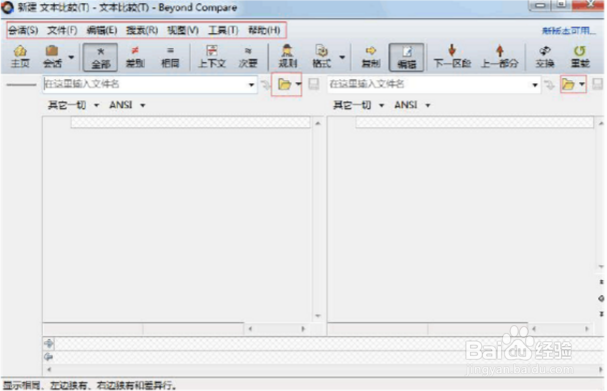
Task: Toggle the 相同 (Same) display filter
Action: [x=170, y=57]
